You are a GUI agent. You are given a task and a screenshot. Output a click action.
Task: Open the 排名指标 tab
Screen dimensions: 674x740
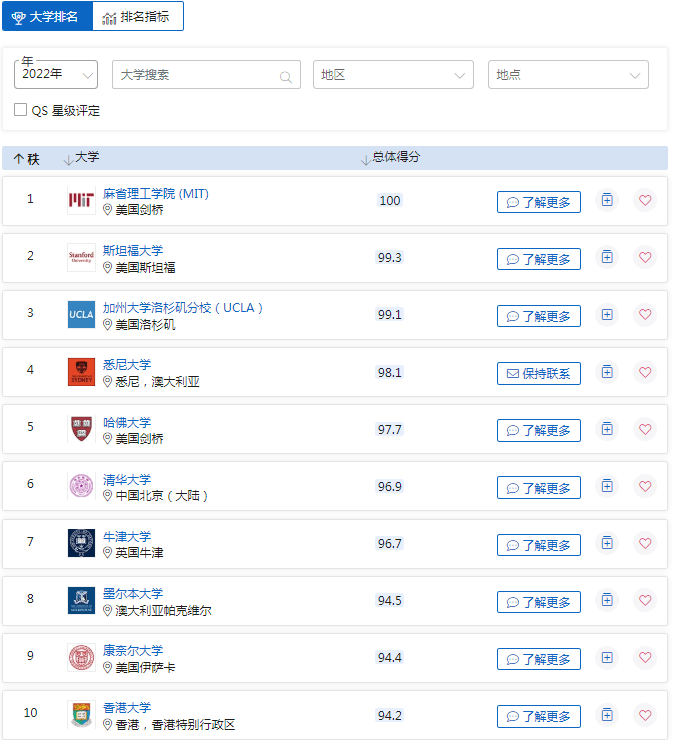click(x=138, y=17)
